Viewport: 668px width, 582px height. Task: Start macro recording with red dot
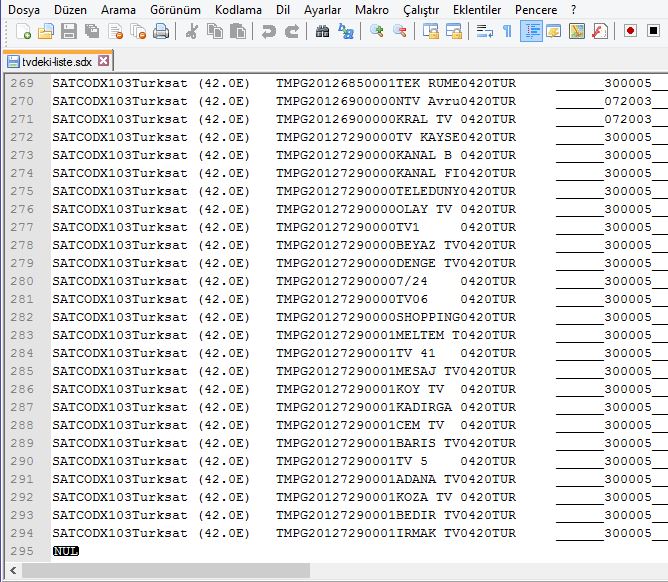(x=631, y=32)
